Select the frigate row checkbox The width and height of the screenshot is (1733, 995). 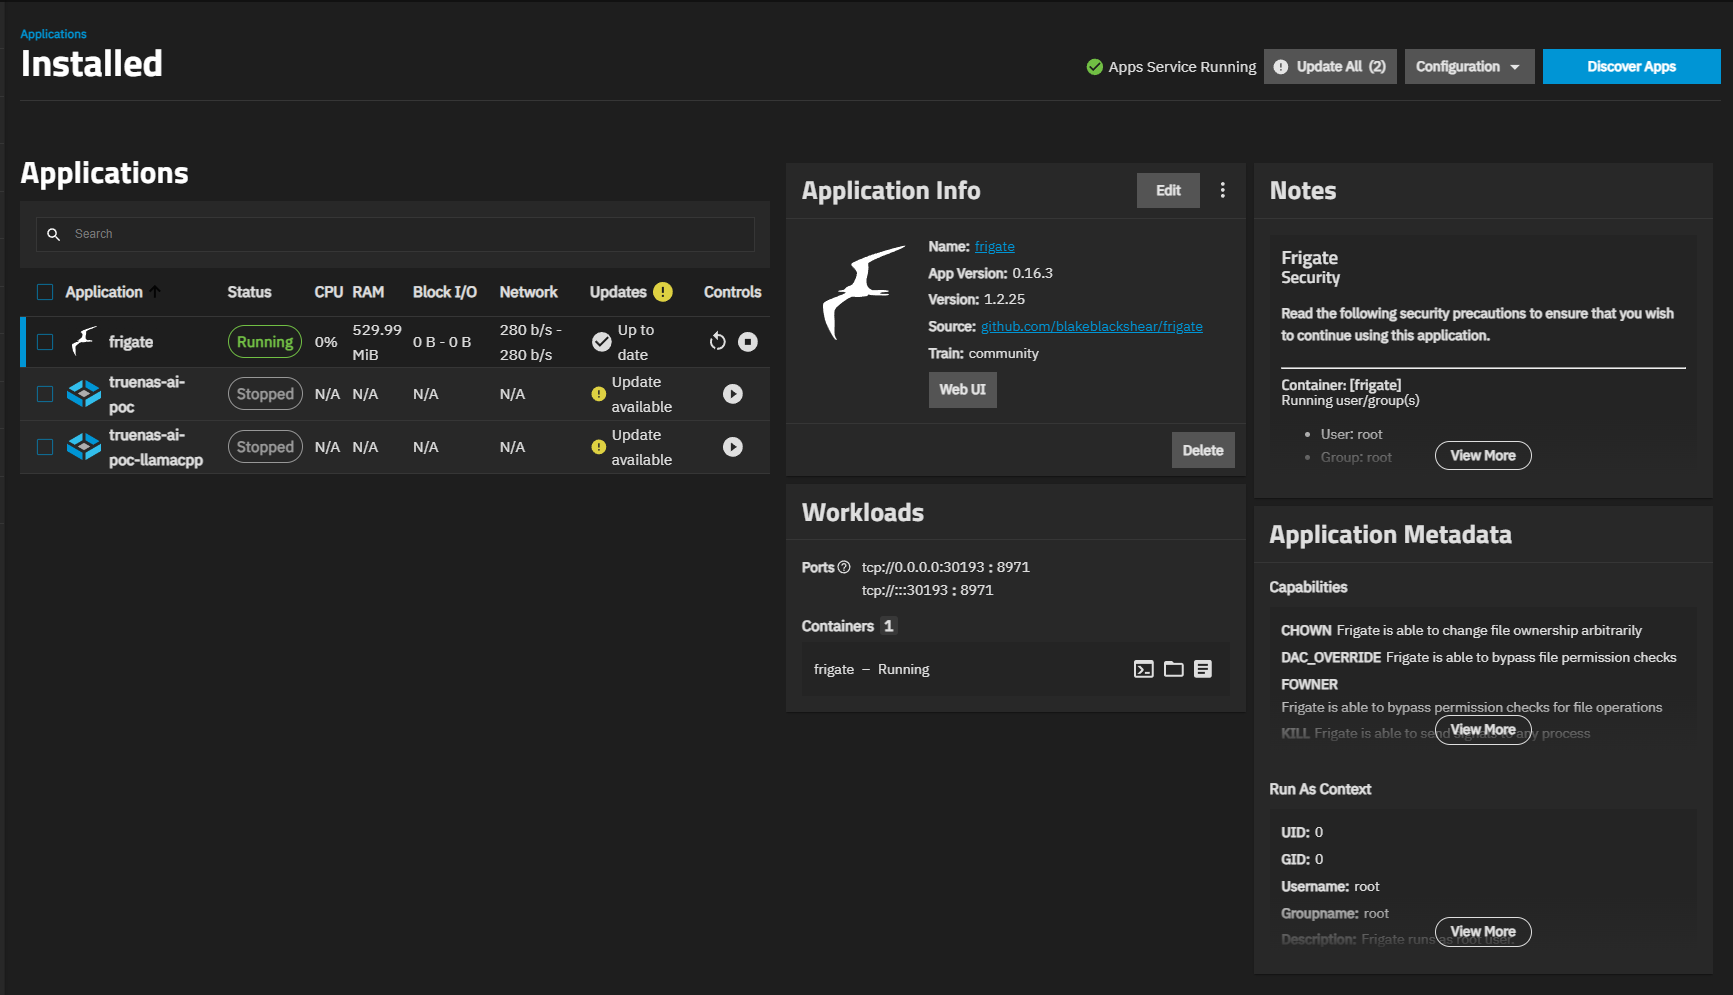45,342
